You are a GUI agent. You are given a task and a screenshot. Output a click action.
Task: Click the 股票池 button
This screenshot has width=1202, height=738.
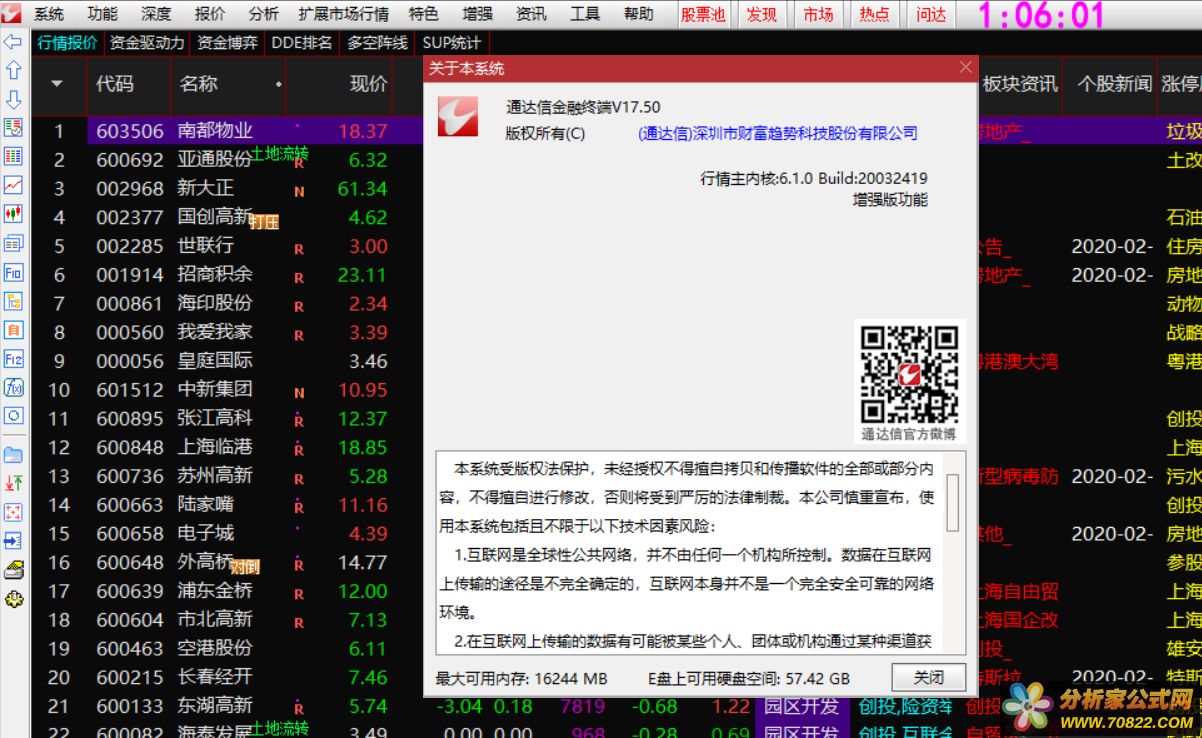point(703,14)
